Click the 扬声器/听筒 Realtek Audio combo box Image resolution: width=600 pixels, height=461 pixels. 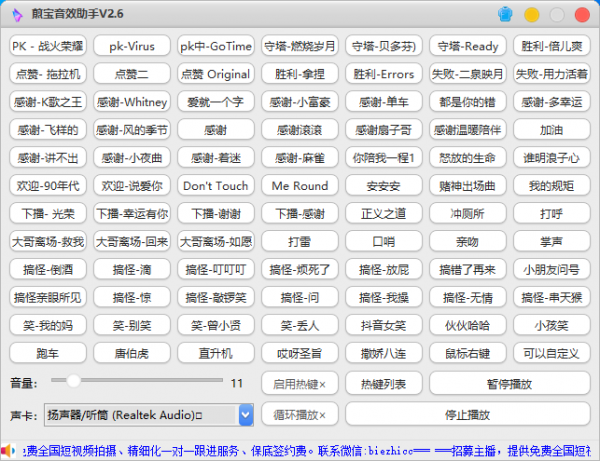point(149,415)
